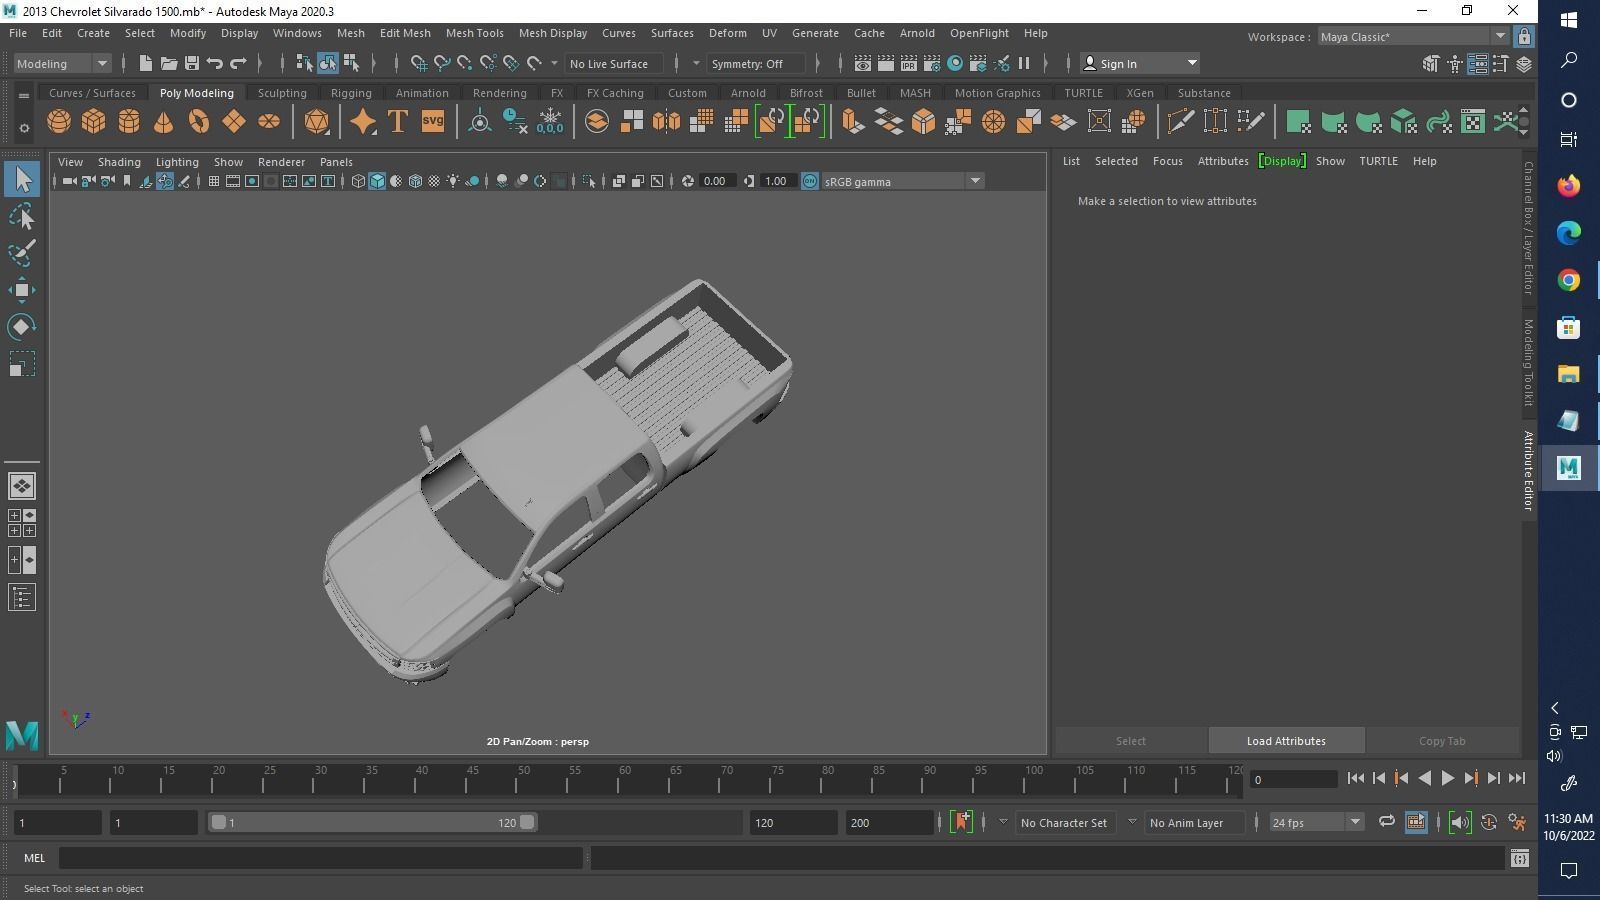The image size is (1600, 900).
Task: Click the SVG import shelf icon
Action: click(432, 122)
